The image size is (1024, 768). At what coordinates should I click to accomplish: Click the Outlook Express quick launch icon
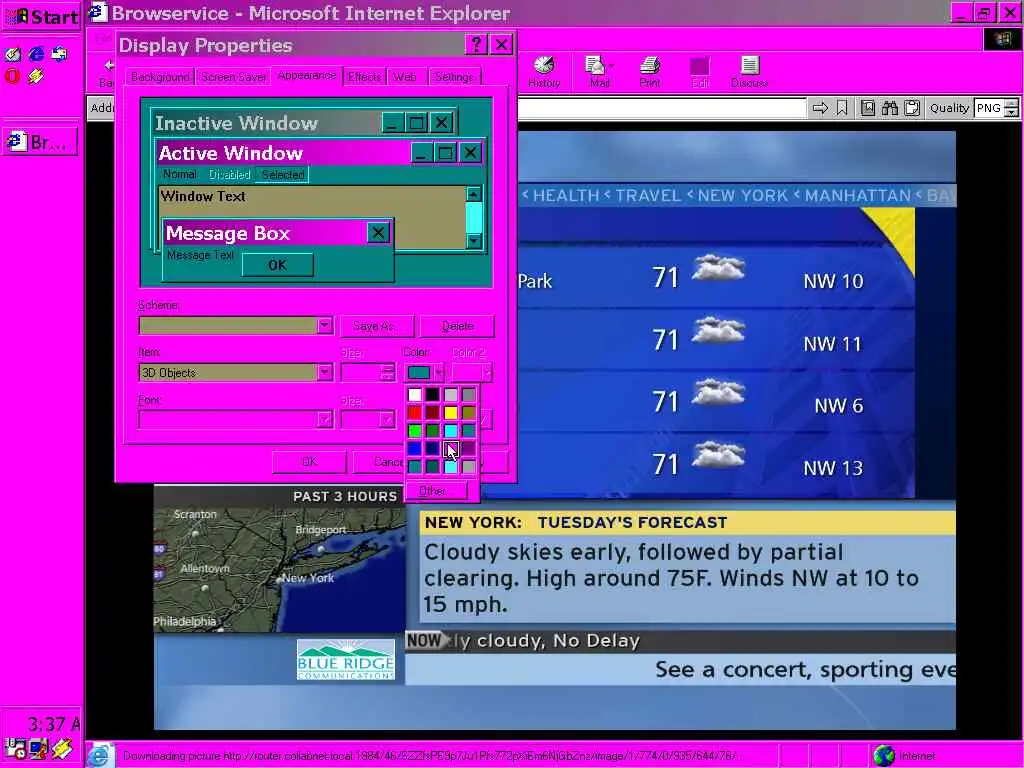click(x=59, y=54)
